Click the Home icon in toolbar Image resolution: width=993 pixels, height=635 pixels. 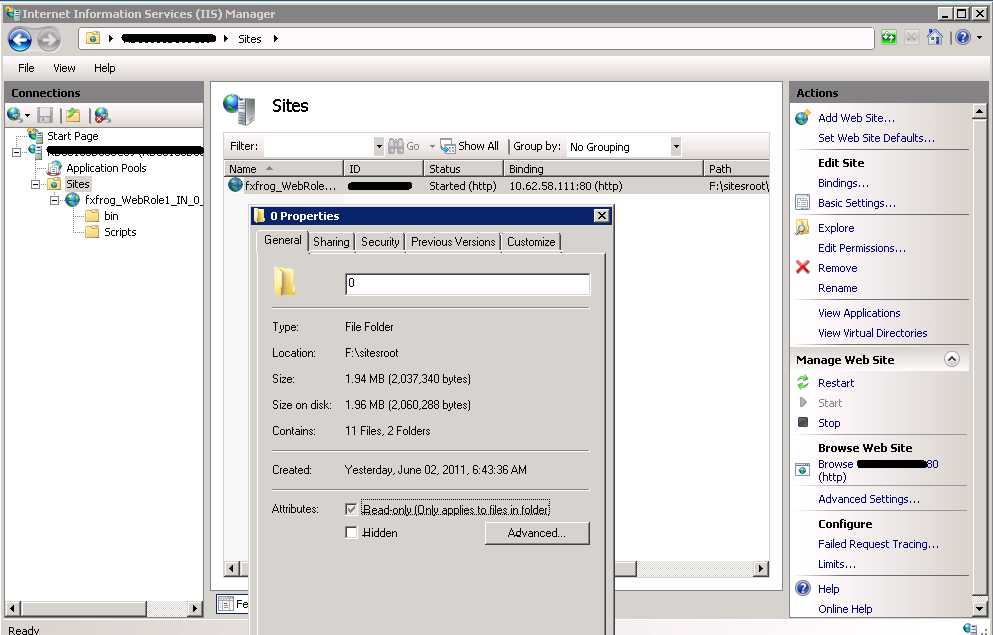[935, 38]
